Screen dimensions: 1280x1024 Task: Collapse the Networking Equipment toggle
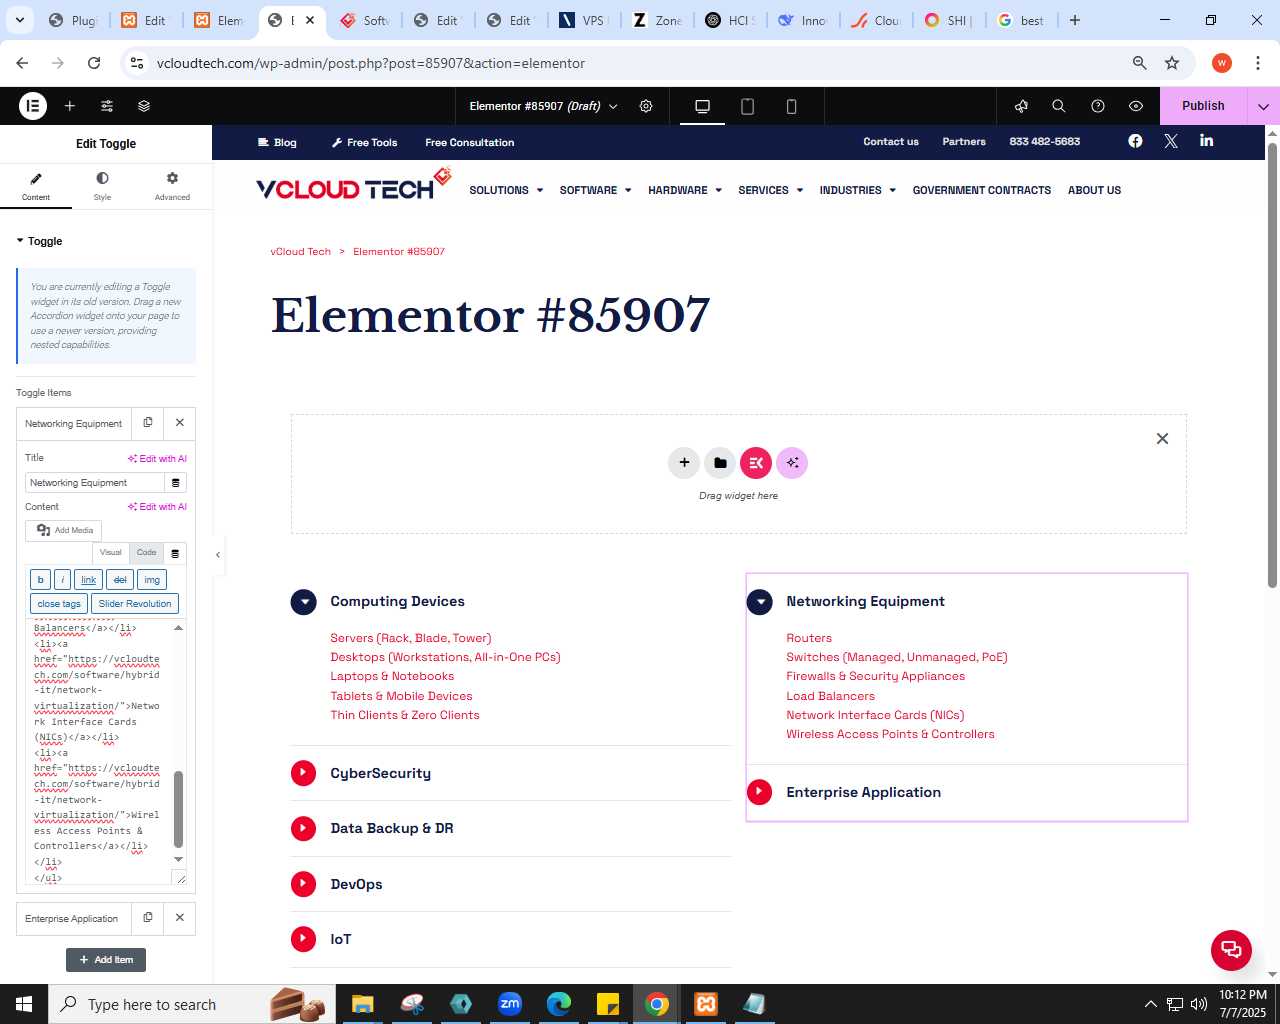coord(760,602)
